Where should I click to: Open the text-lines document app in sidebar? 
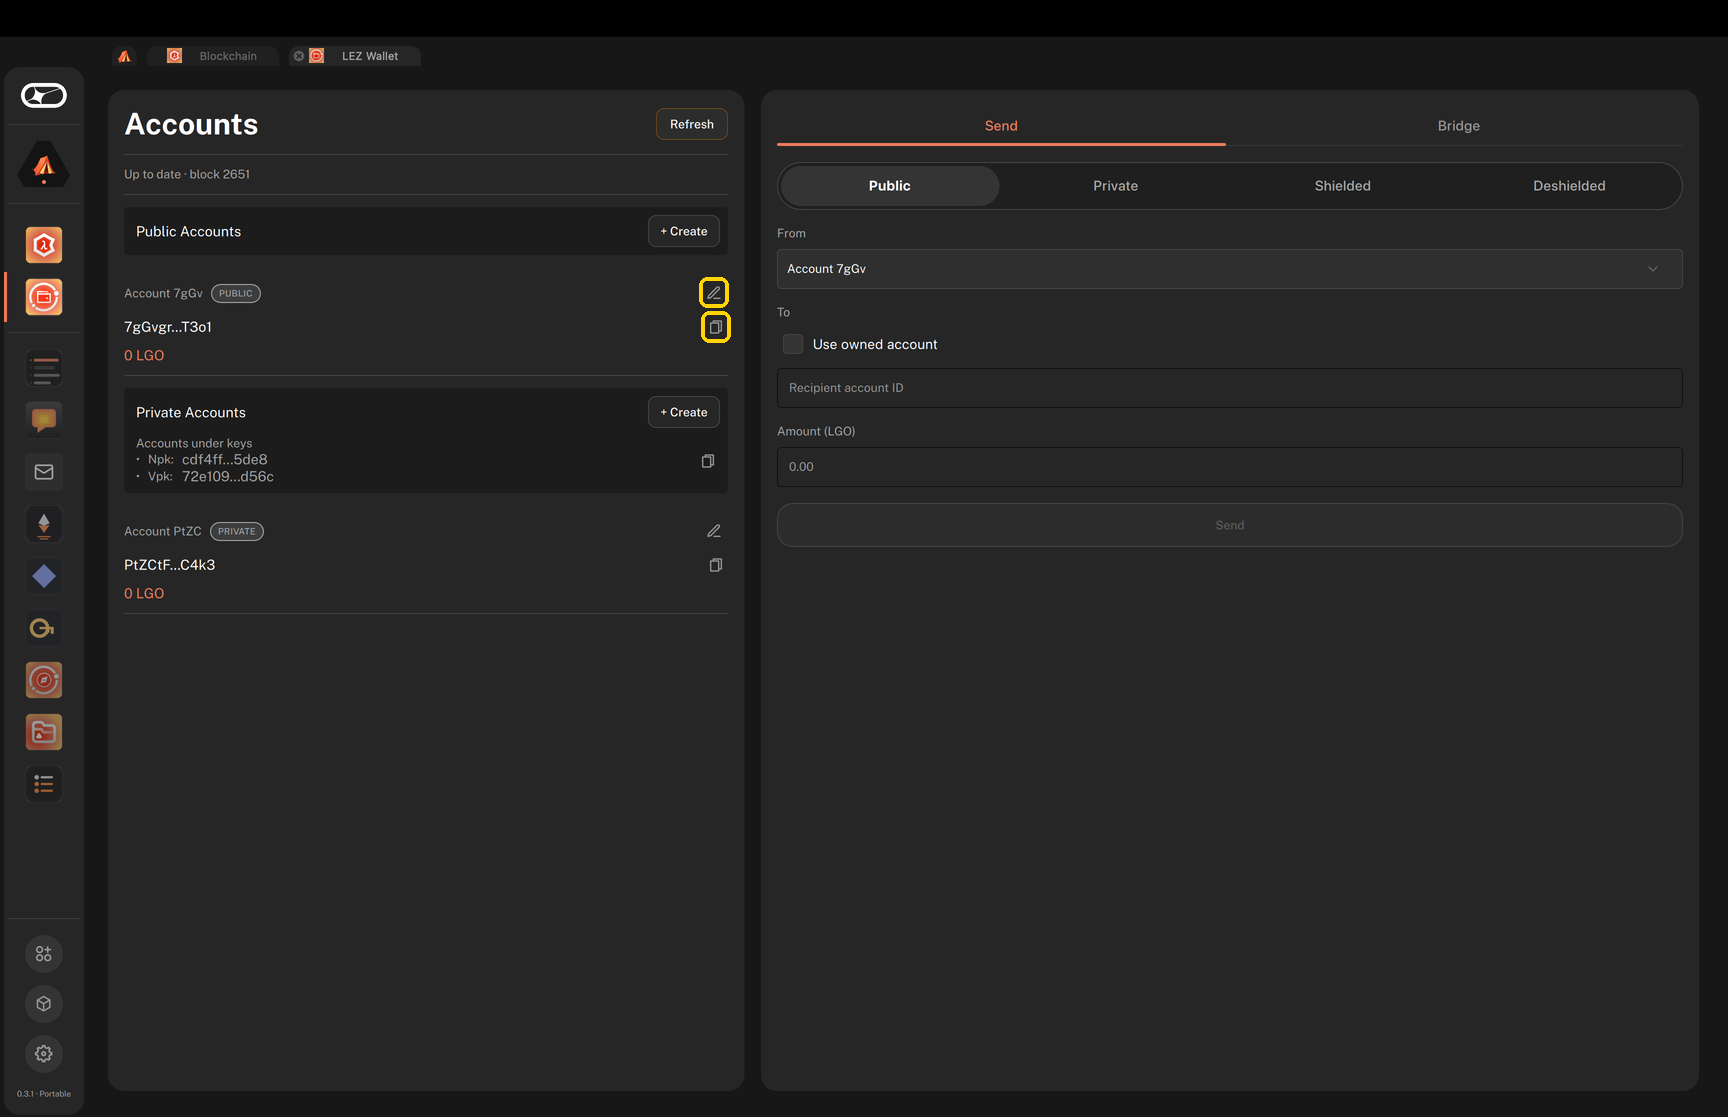[44, 369]
